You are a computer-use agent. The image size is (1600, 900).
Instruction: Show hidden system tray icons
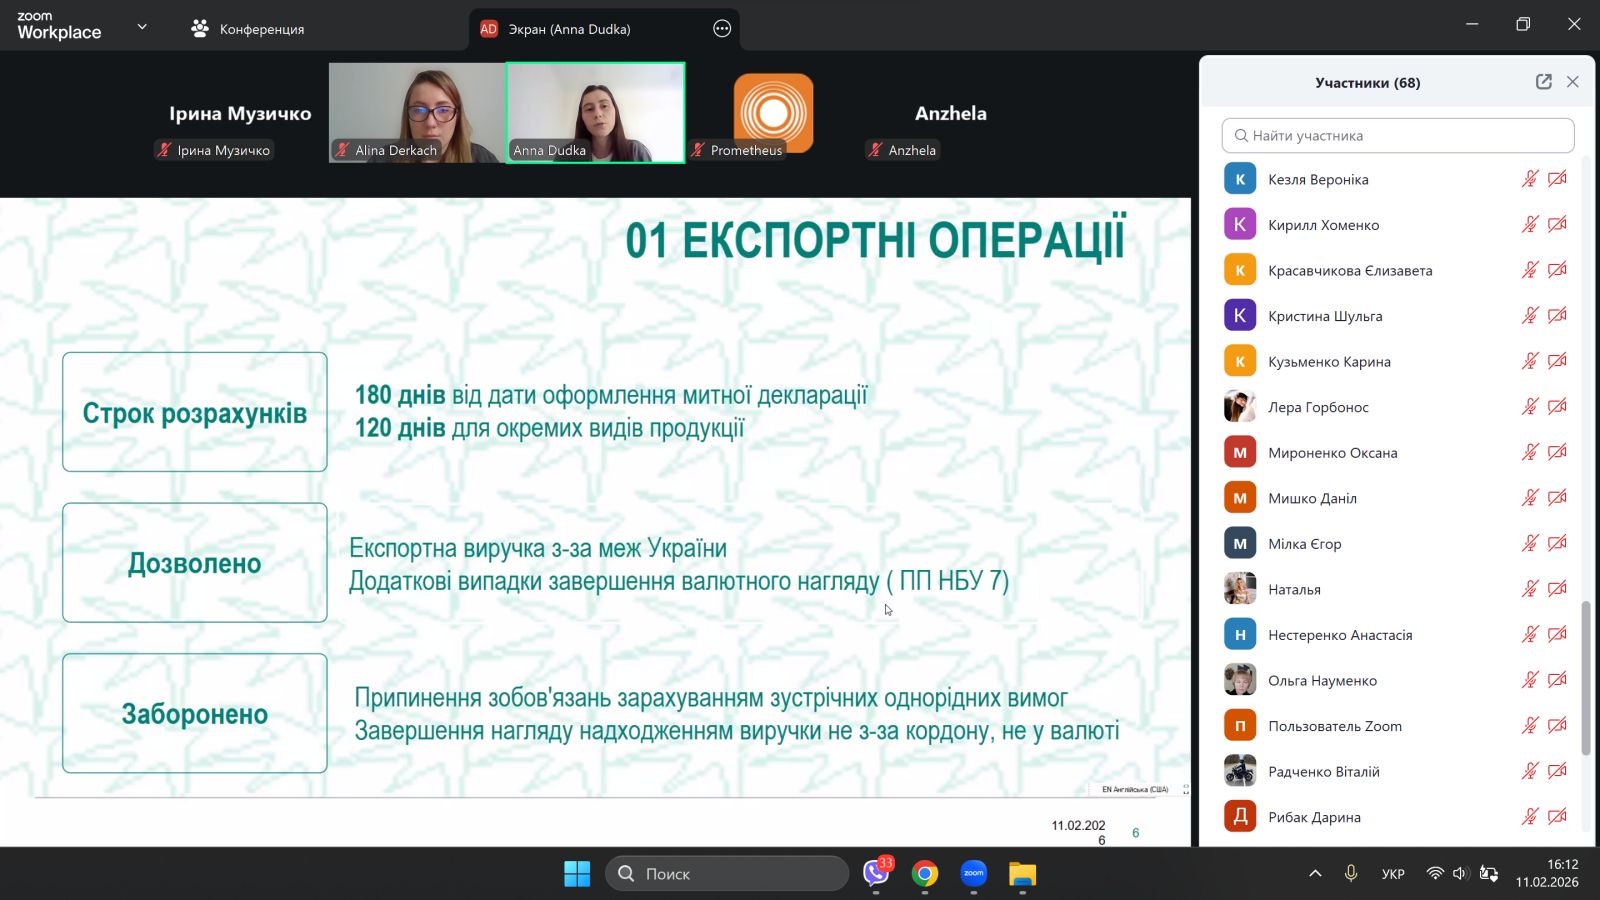pyautogui.click(x=1315, y=873)
